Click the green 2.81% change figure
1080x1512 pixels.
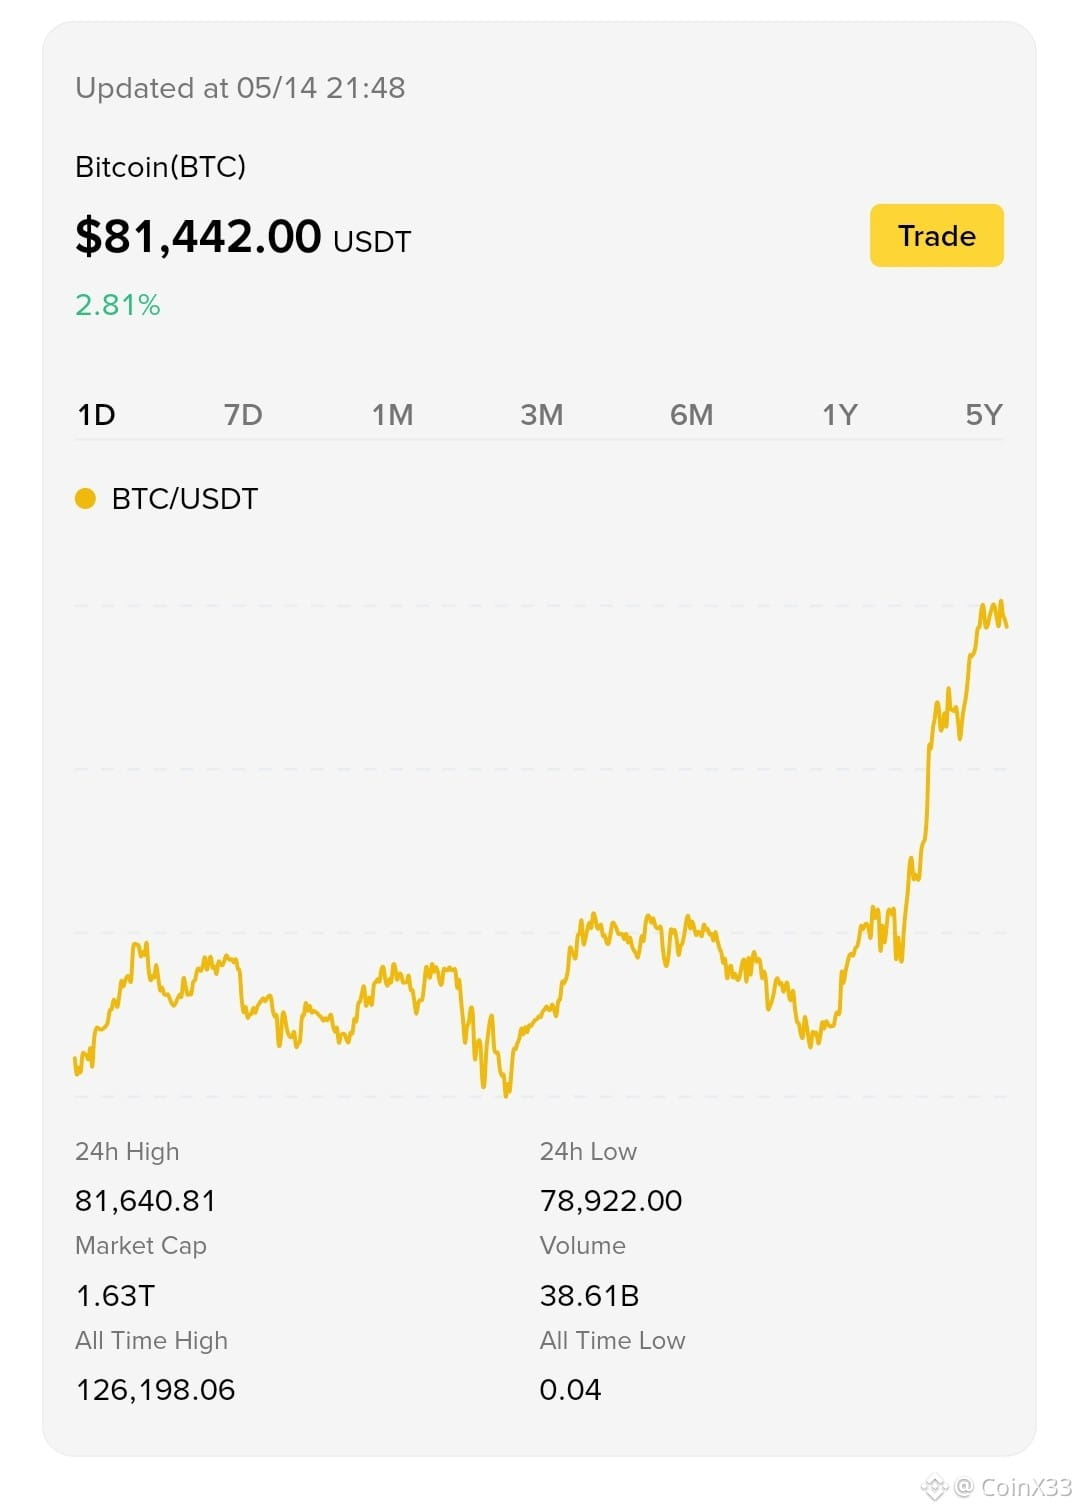(x=118, y=305)
